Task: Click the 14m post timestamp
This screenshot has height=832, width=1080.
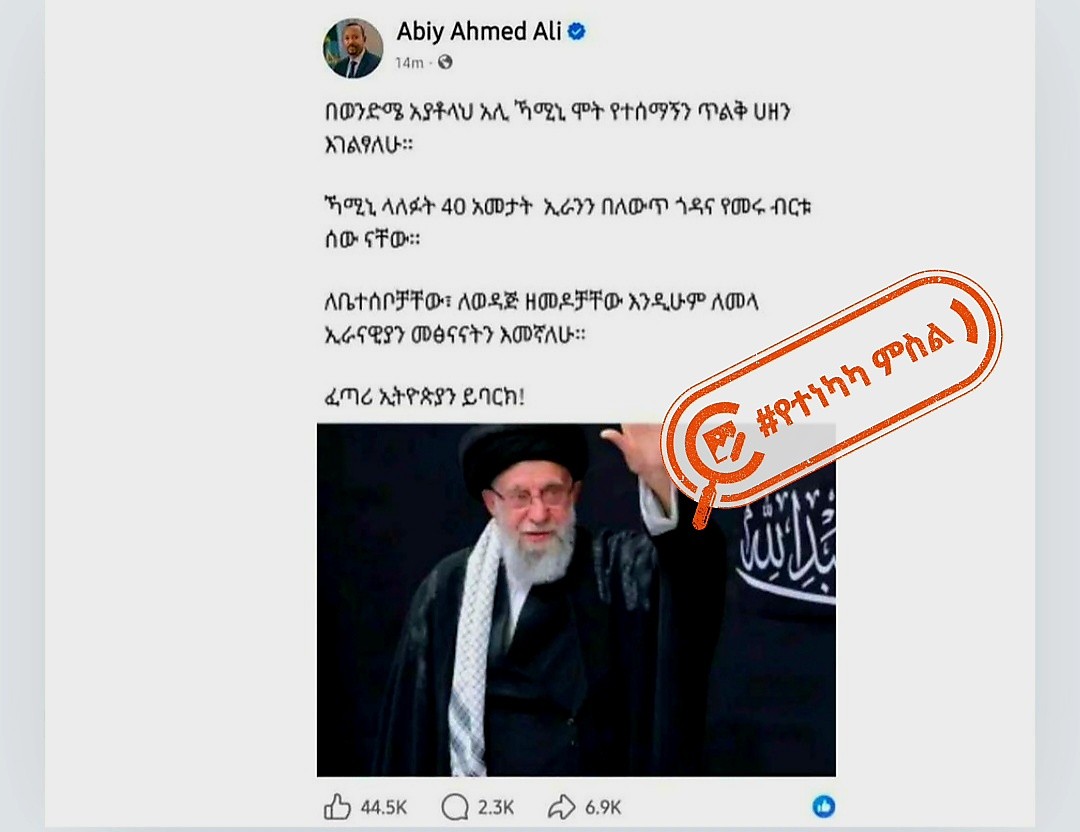Action: point(409,63)
